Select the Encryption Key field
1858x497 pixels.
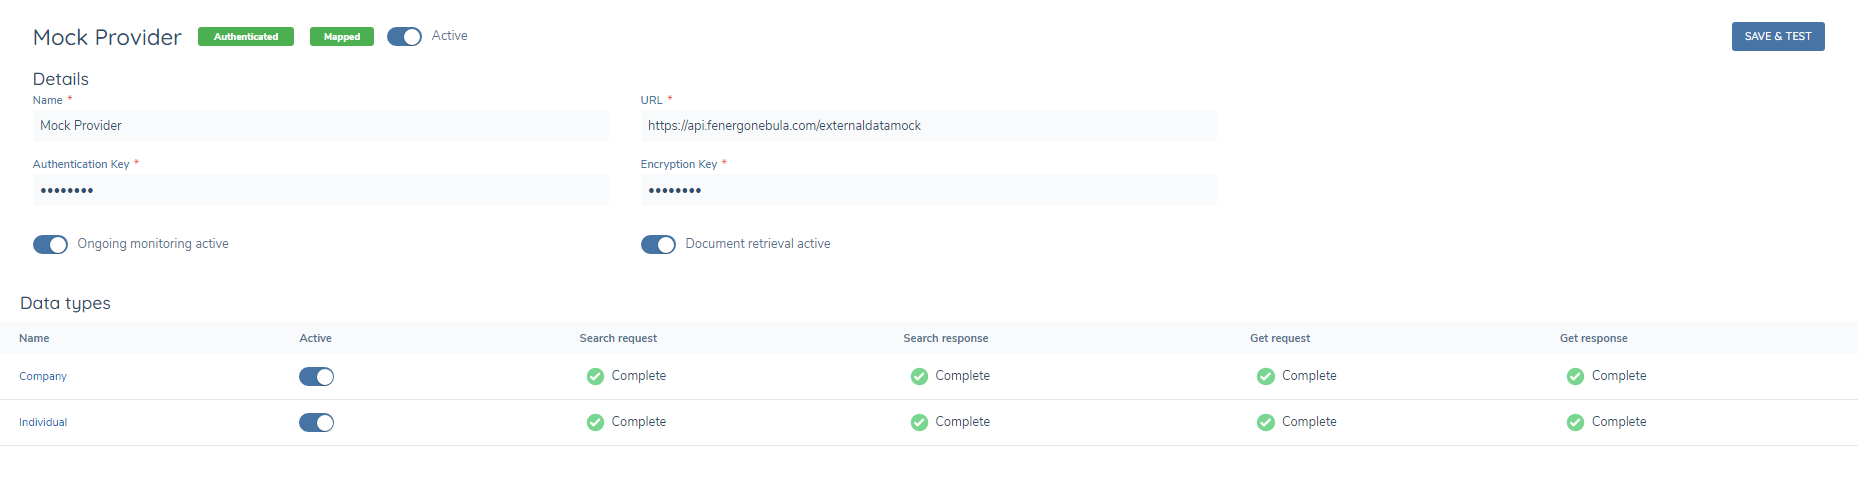(928, 190)
